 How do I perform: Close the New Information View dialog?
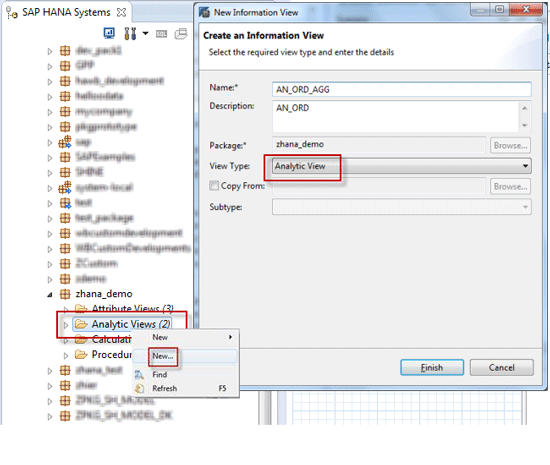click(x=526, y=9)
